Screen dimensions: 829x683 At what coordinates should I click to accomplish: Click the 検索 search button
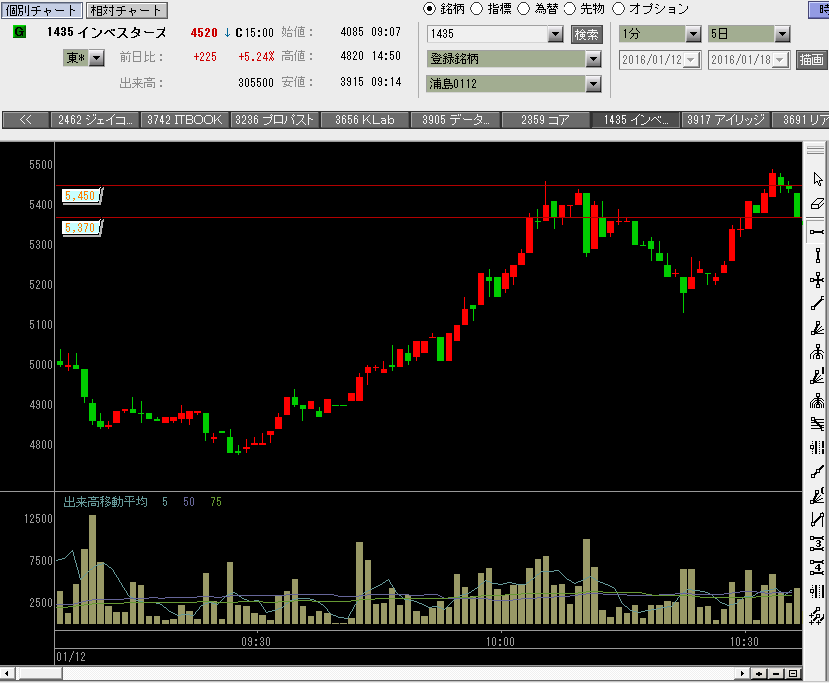[586, 34]
